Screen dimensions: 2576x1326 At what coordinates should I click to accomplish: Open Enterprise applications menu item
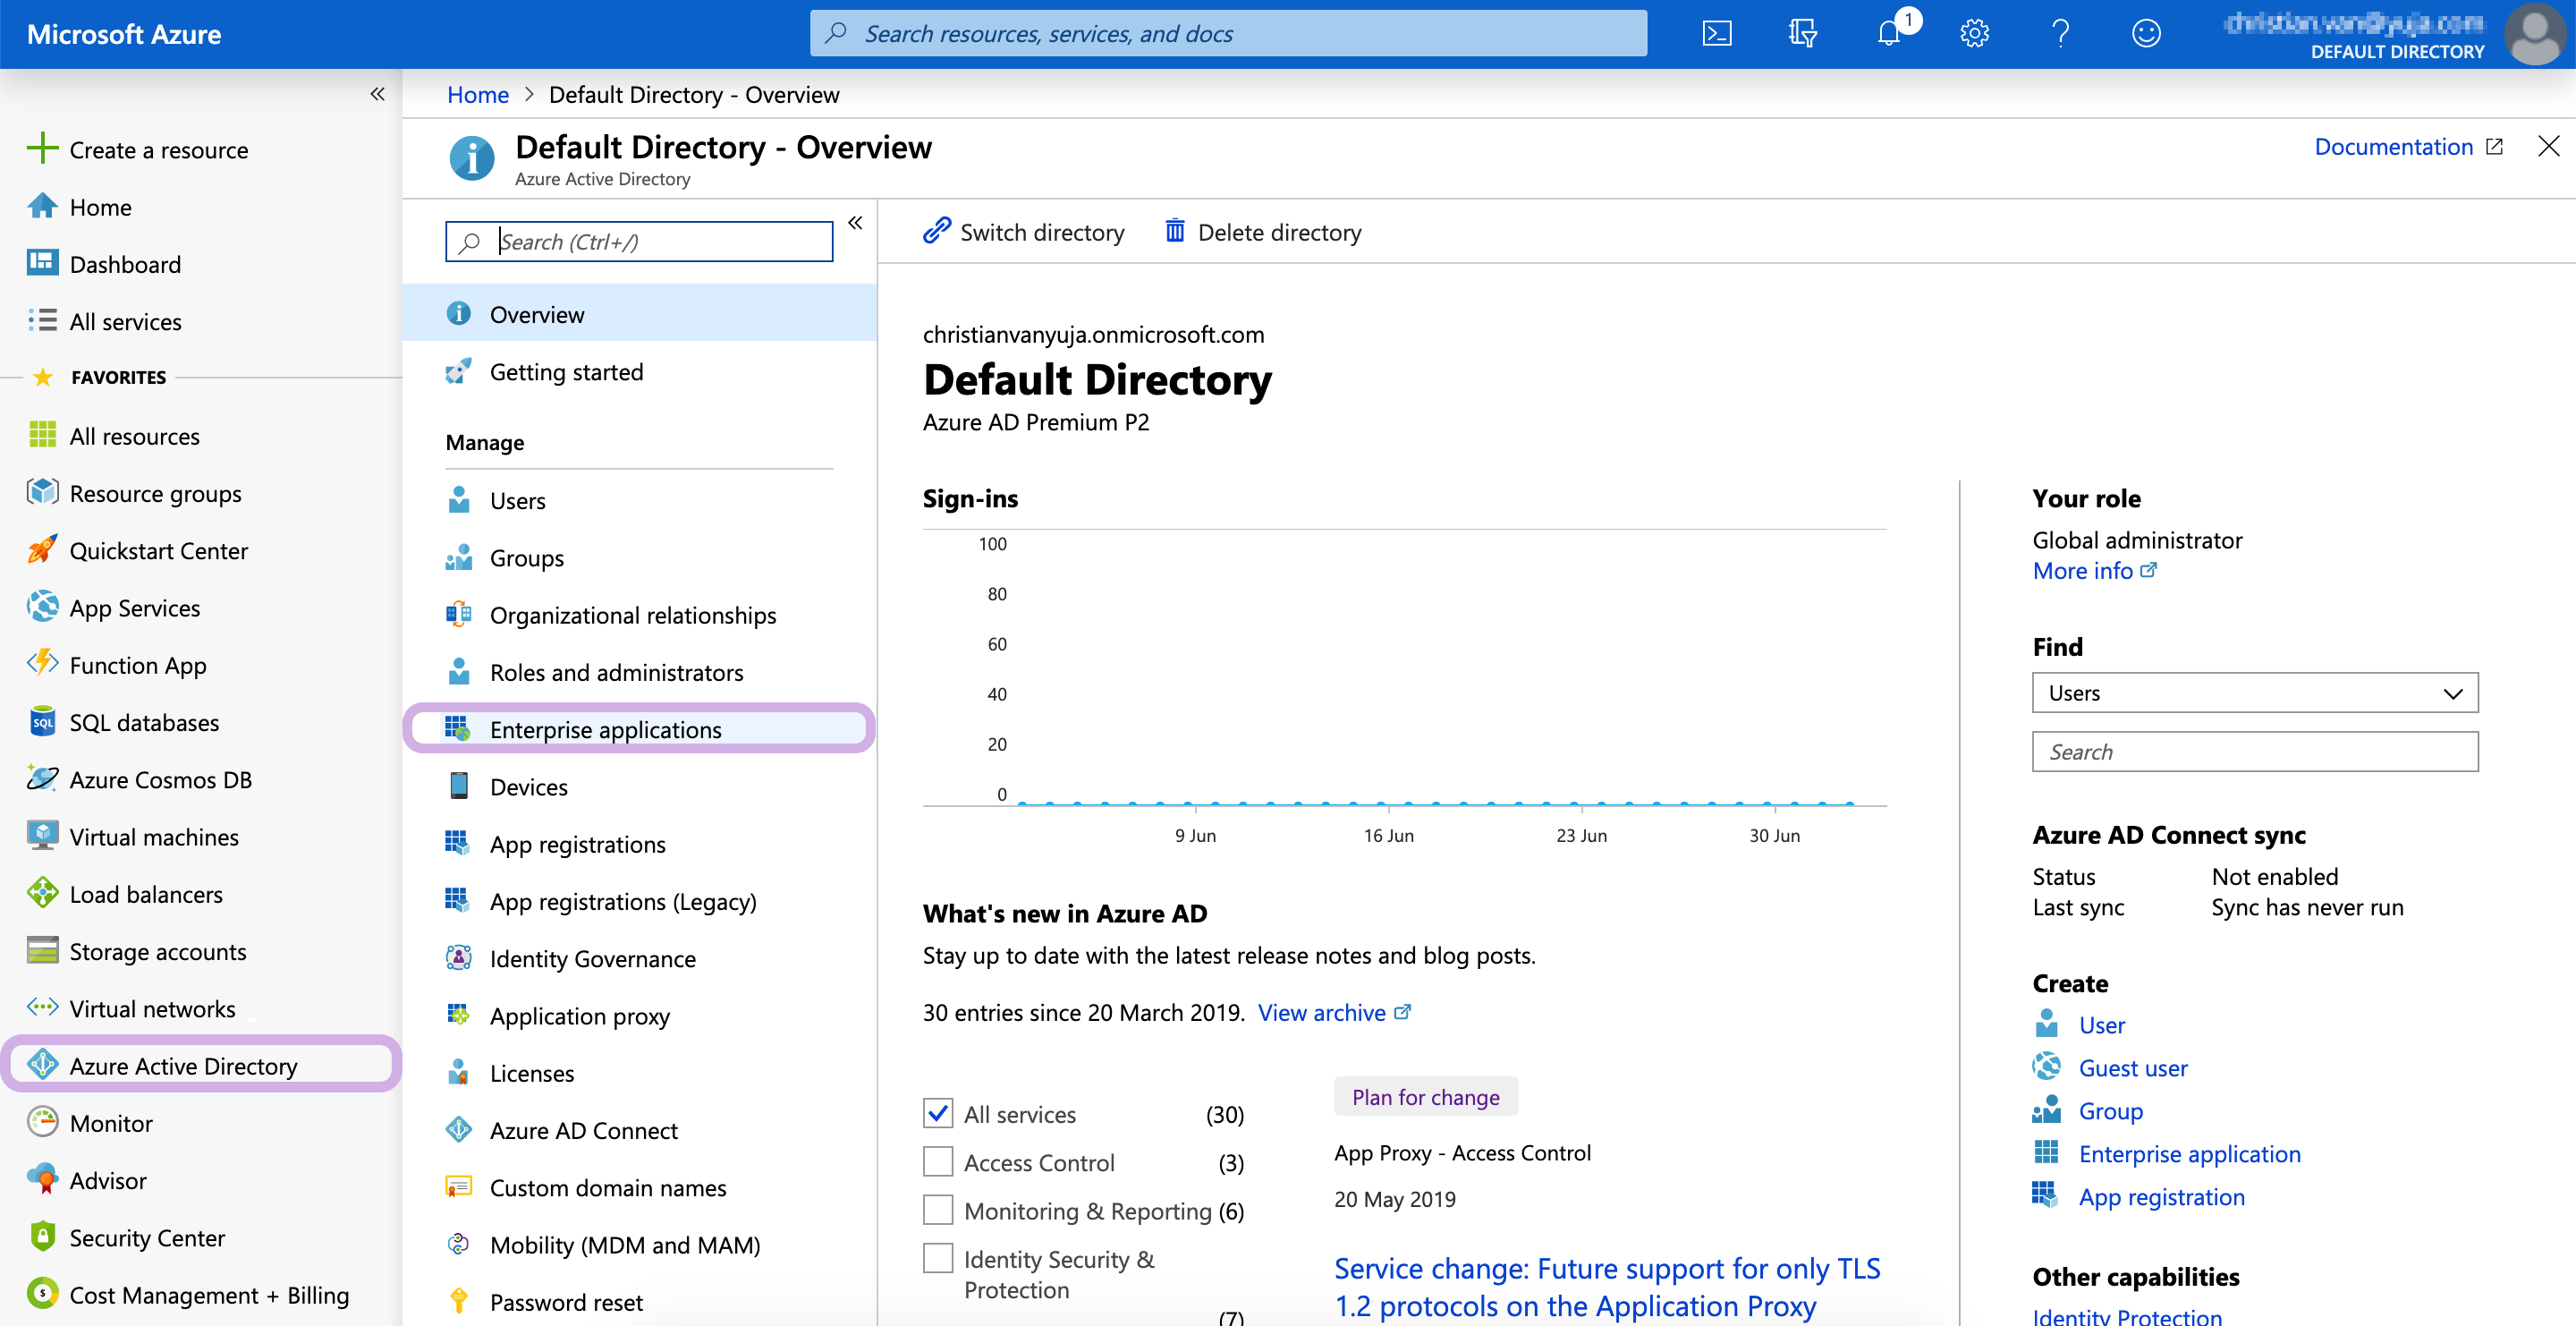[605, 730]
